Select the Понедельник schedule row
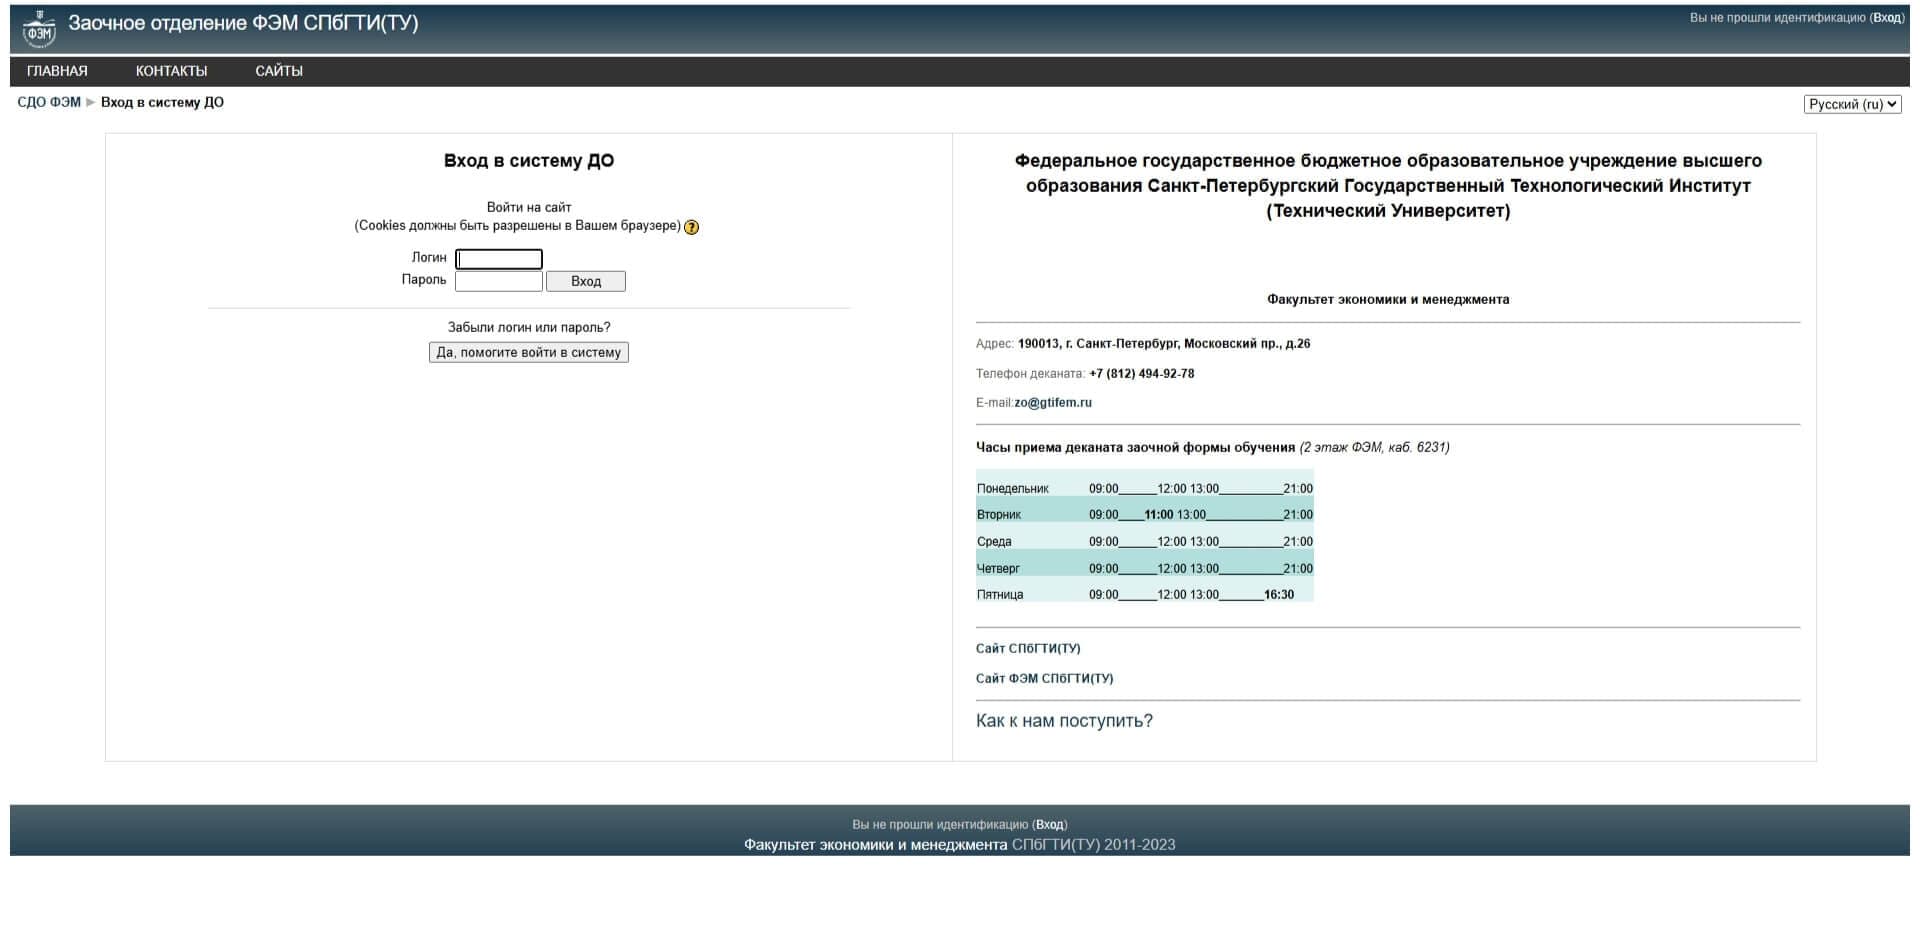The width and height of the screenshot is (1920, 946). [x=1145, y=485]
